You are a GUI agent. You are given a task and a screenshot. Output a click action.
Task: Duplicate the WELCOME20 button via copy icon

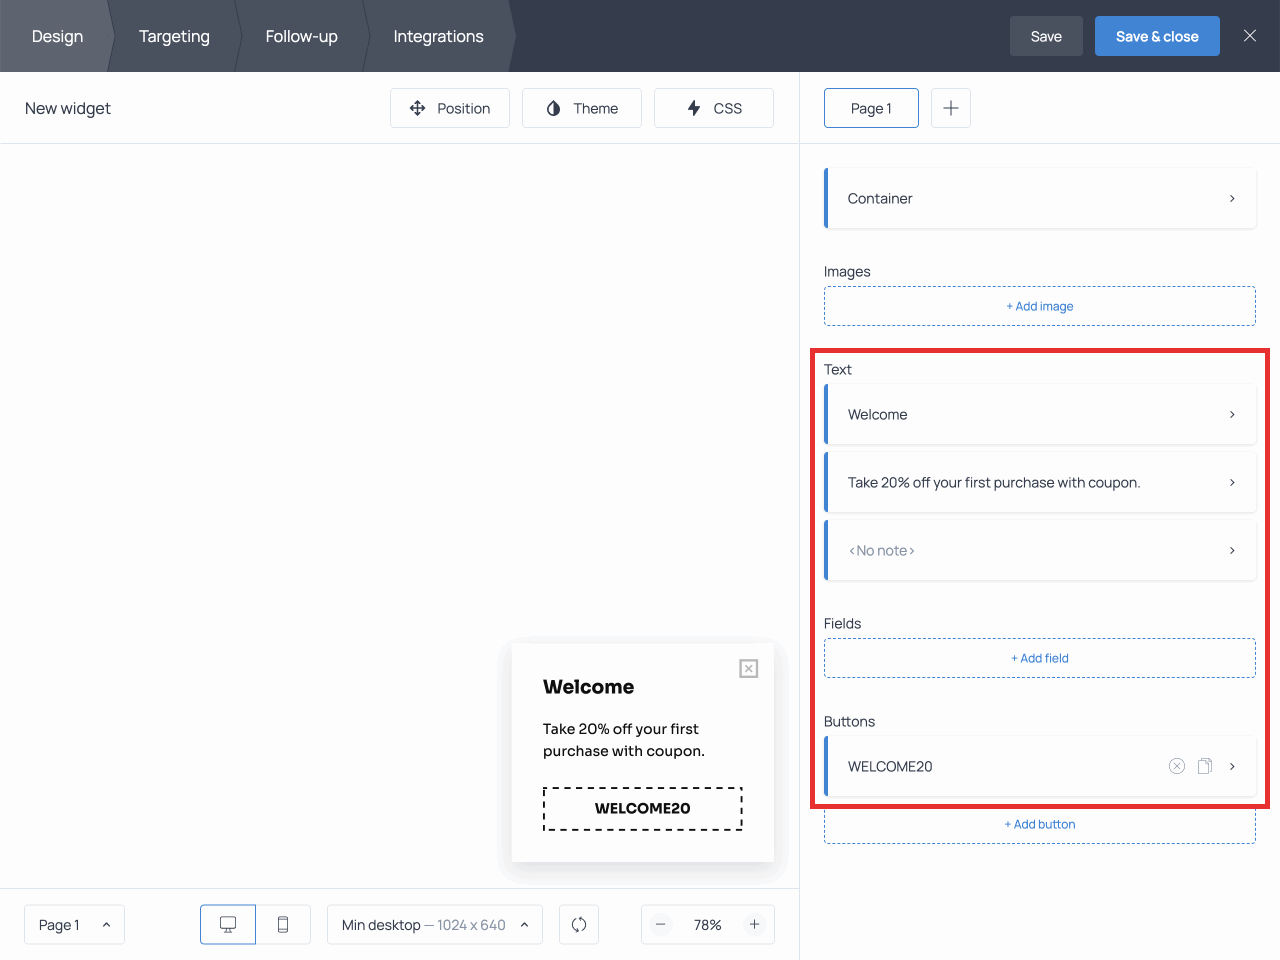(x=1205, y=766)
